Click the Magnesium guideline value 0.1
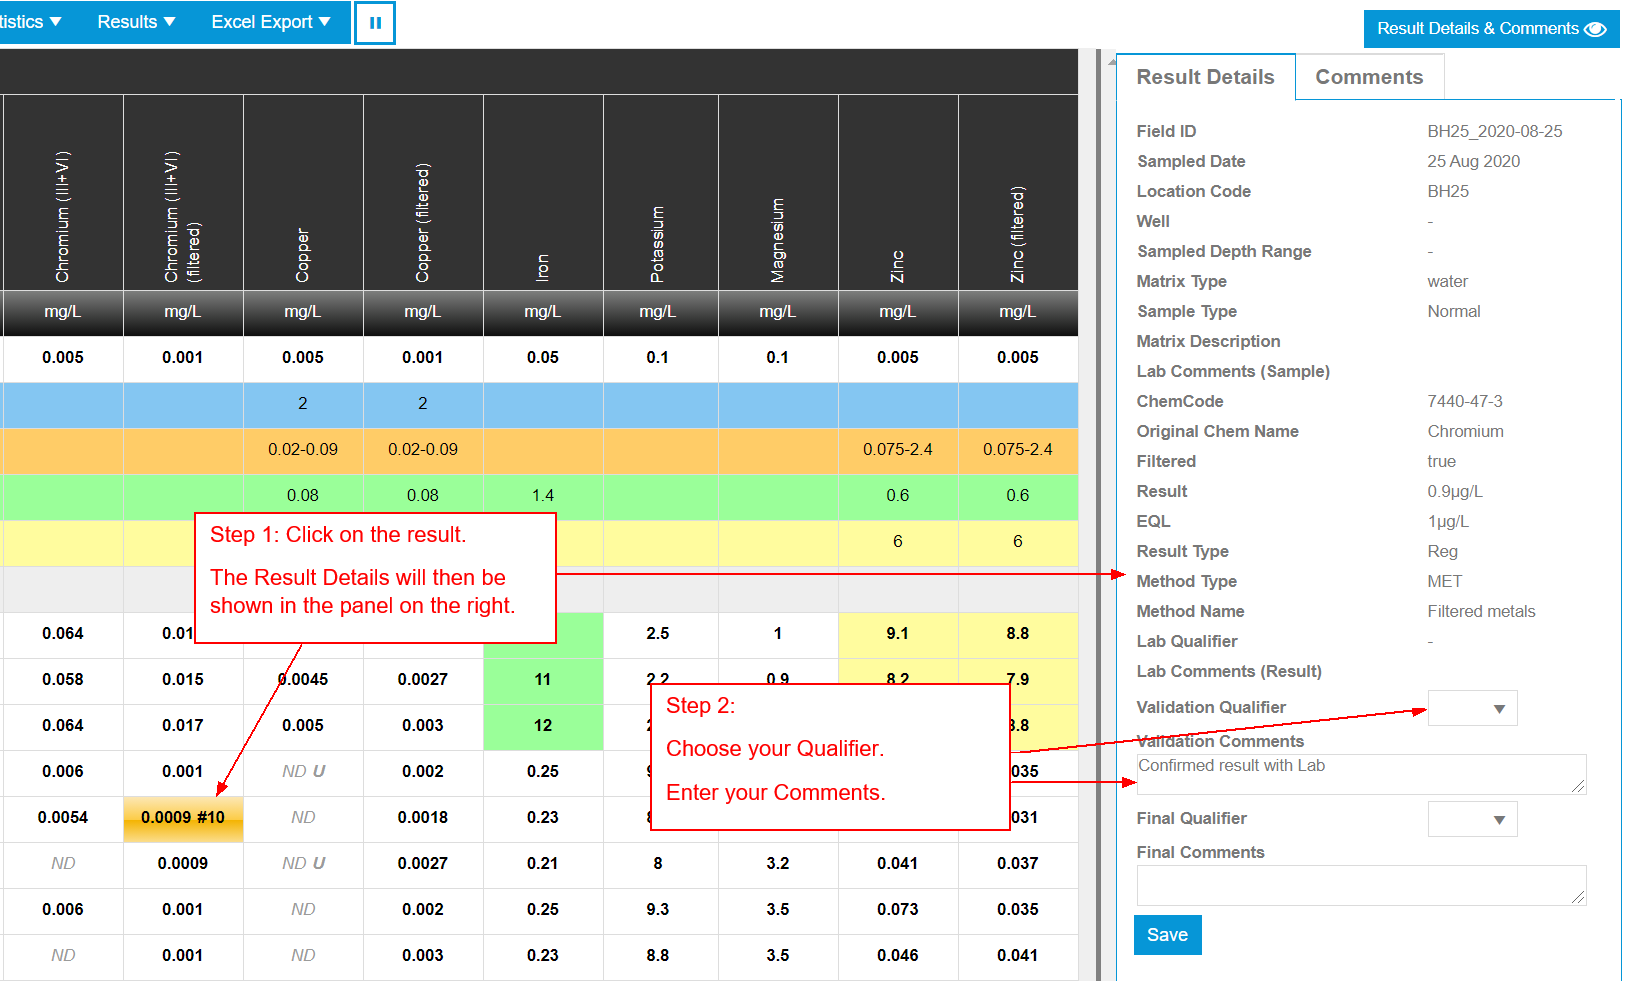This screenshot has height=982, width=1646. pyautogui.click(x=778, y=357)
